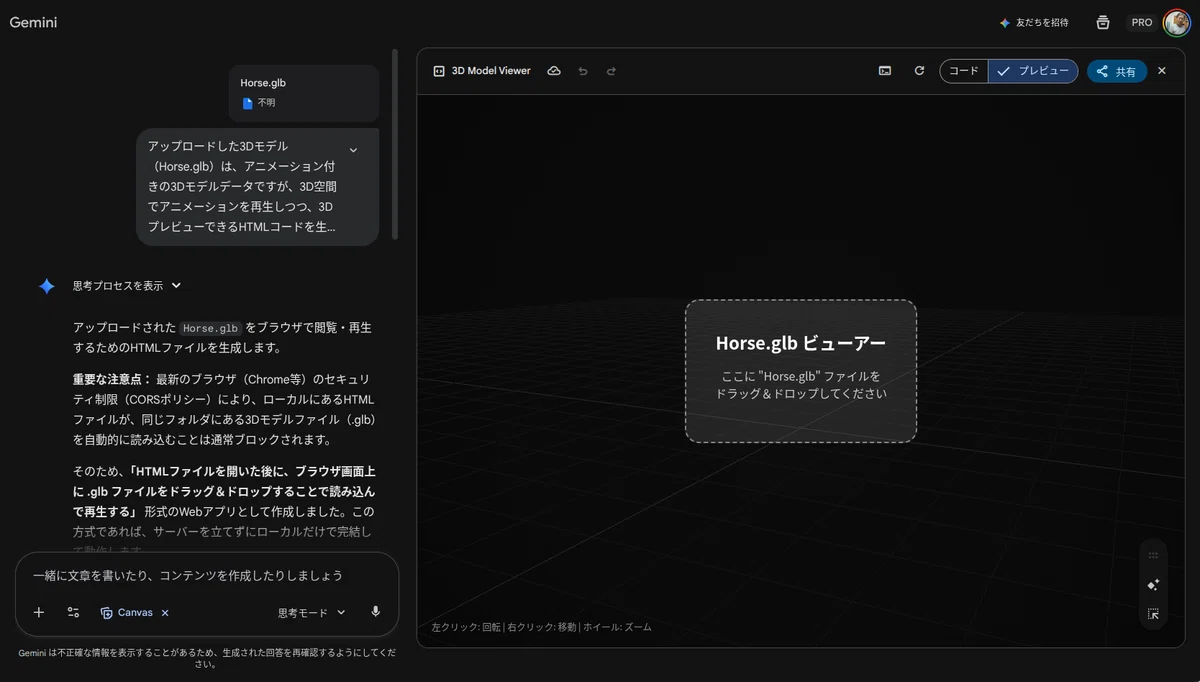Open the 思考モード dropdown
The image size is (1200, 682).
point(311,612)
